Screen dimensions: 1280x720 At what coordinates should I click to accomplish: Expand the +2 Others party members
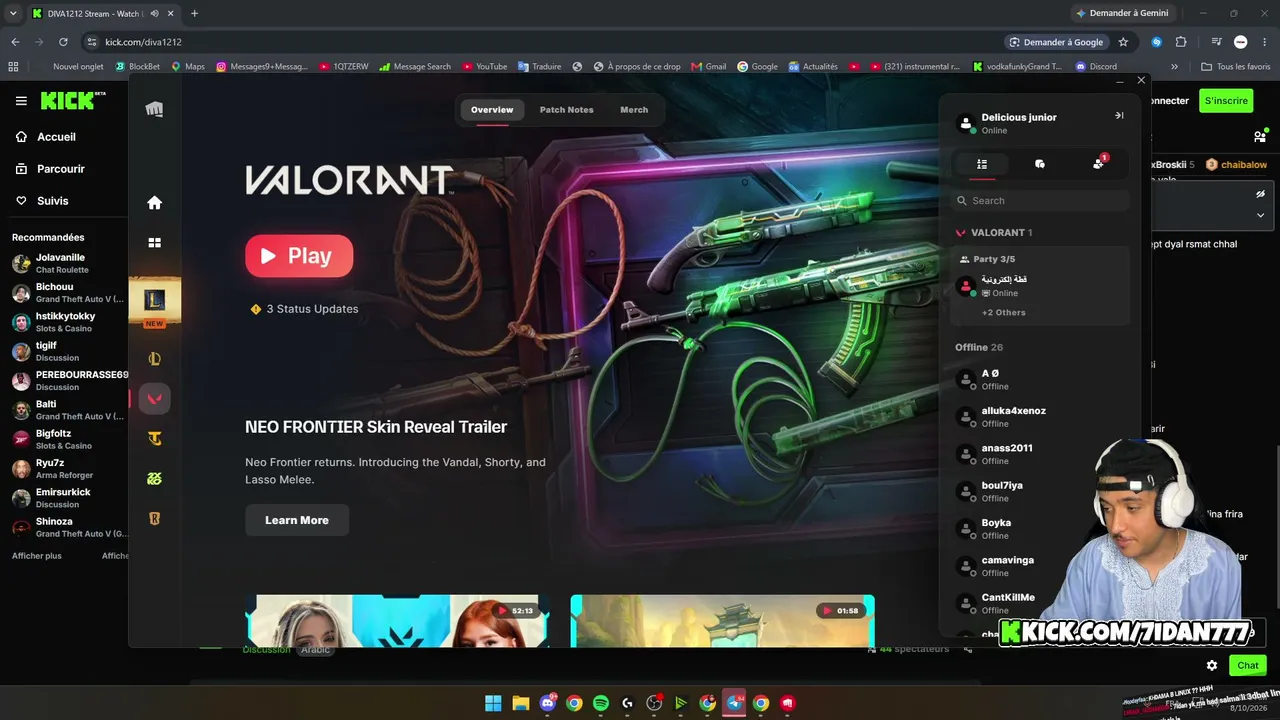(1003, 313)
